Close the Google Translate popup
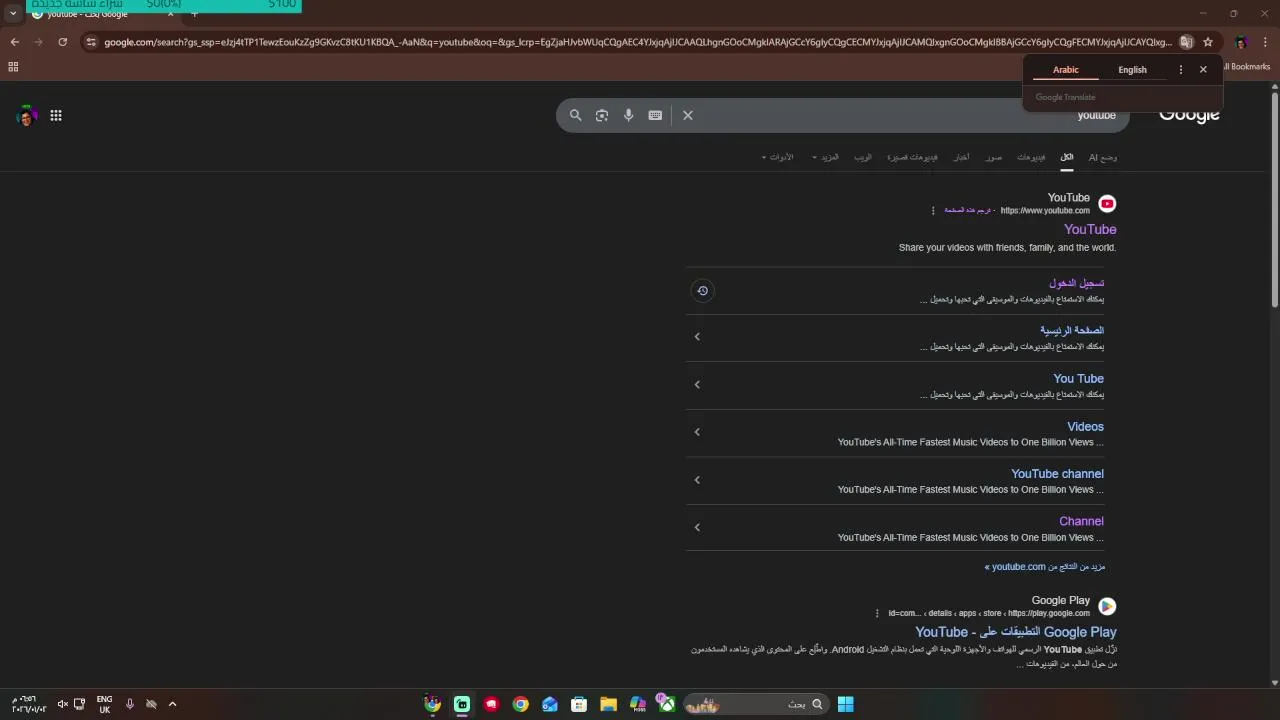 point(1203,70)
